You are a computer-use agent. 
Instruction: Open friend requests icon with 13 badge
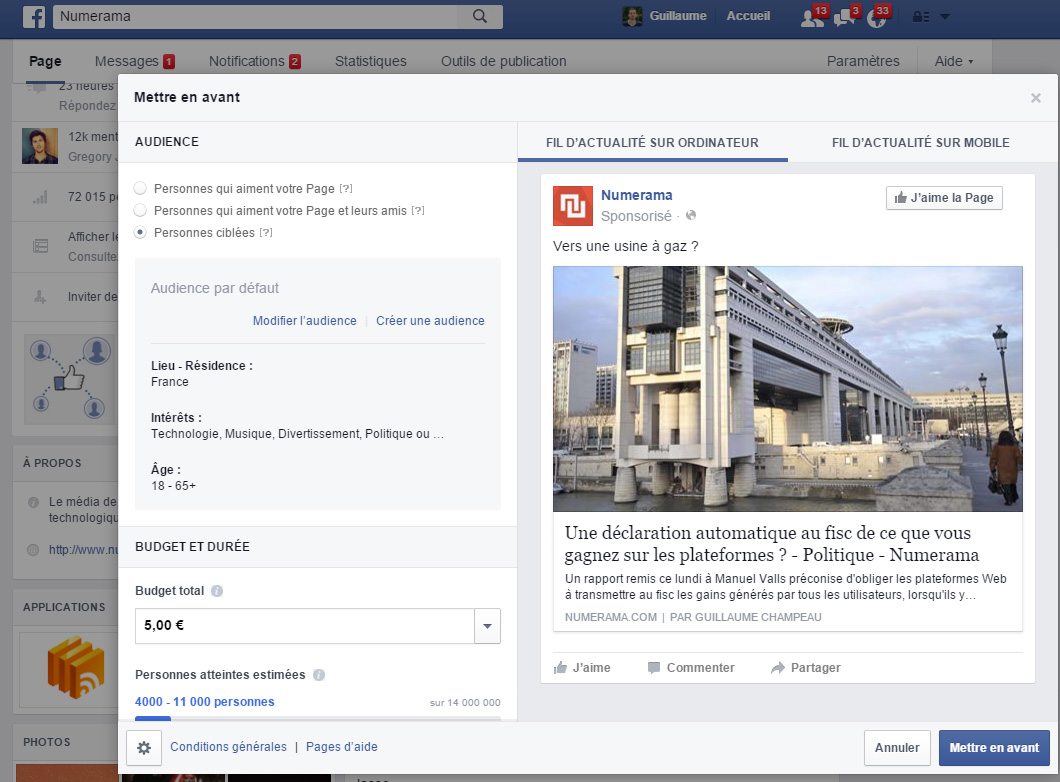coord(812,16)
